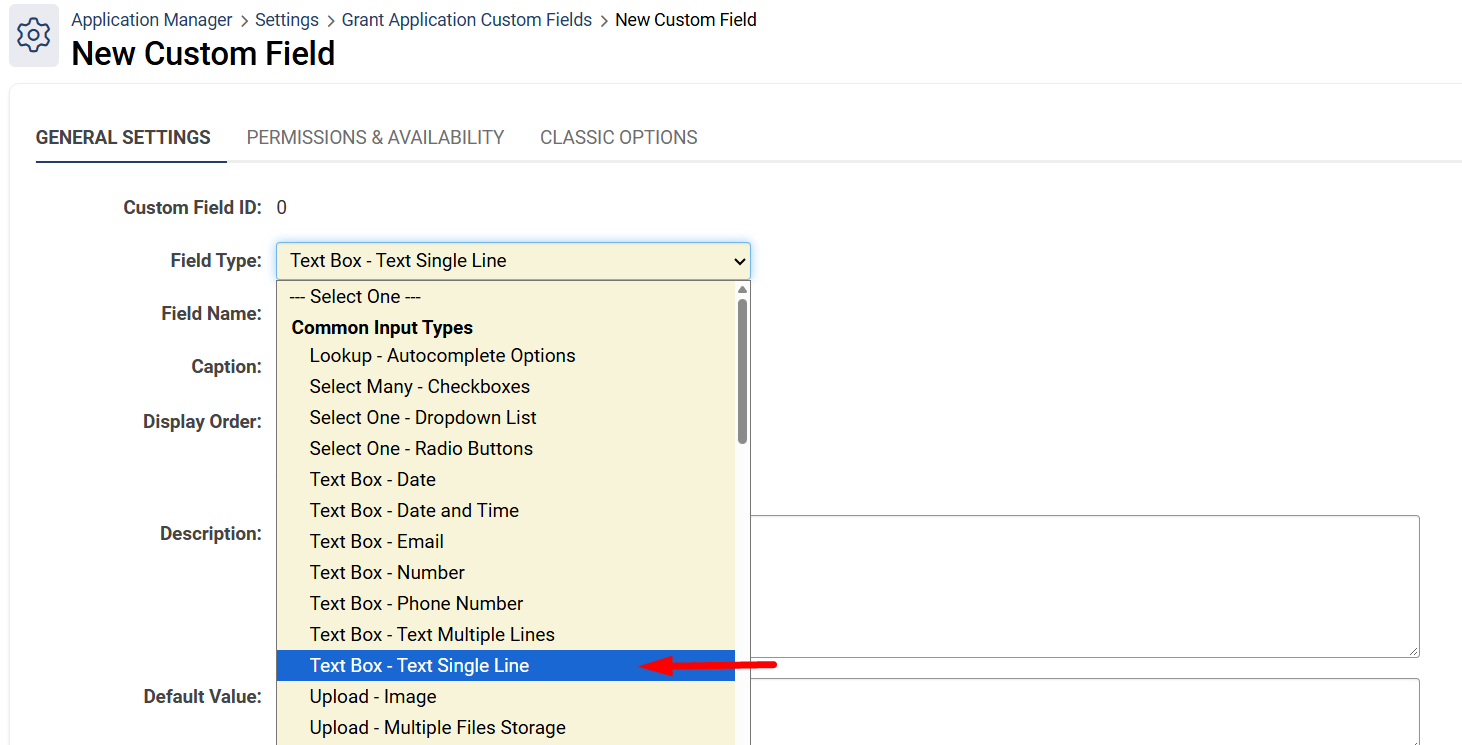1462x745 pixels.
Task: Select the Text Box - Date option
Action: 506,480
